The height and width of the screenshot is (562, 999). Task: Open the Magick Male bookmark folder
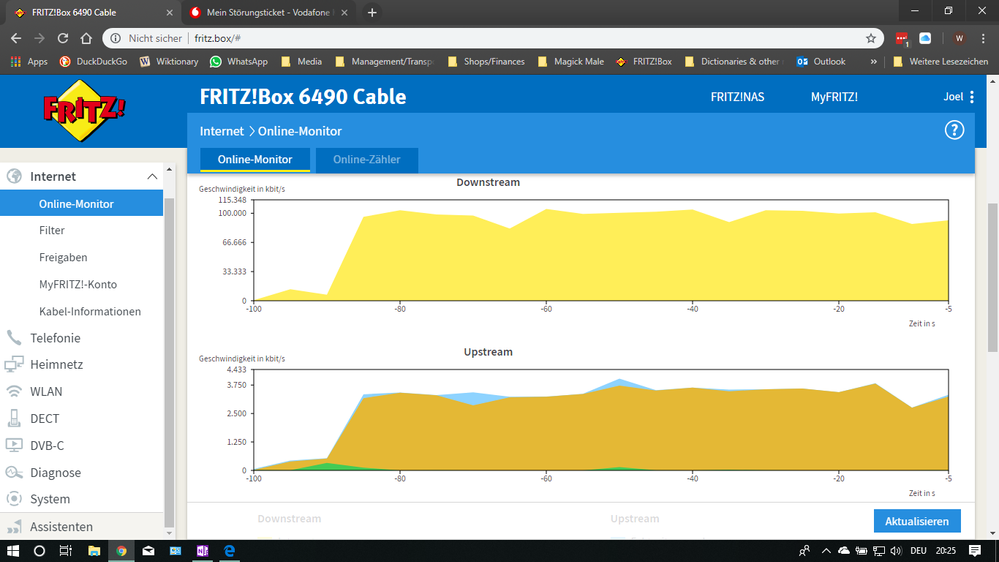click(571, 62)
